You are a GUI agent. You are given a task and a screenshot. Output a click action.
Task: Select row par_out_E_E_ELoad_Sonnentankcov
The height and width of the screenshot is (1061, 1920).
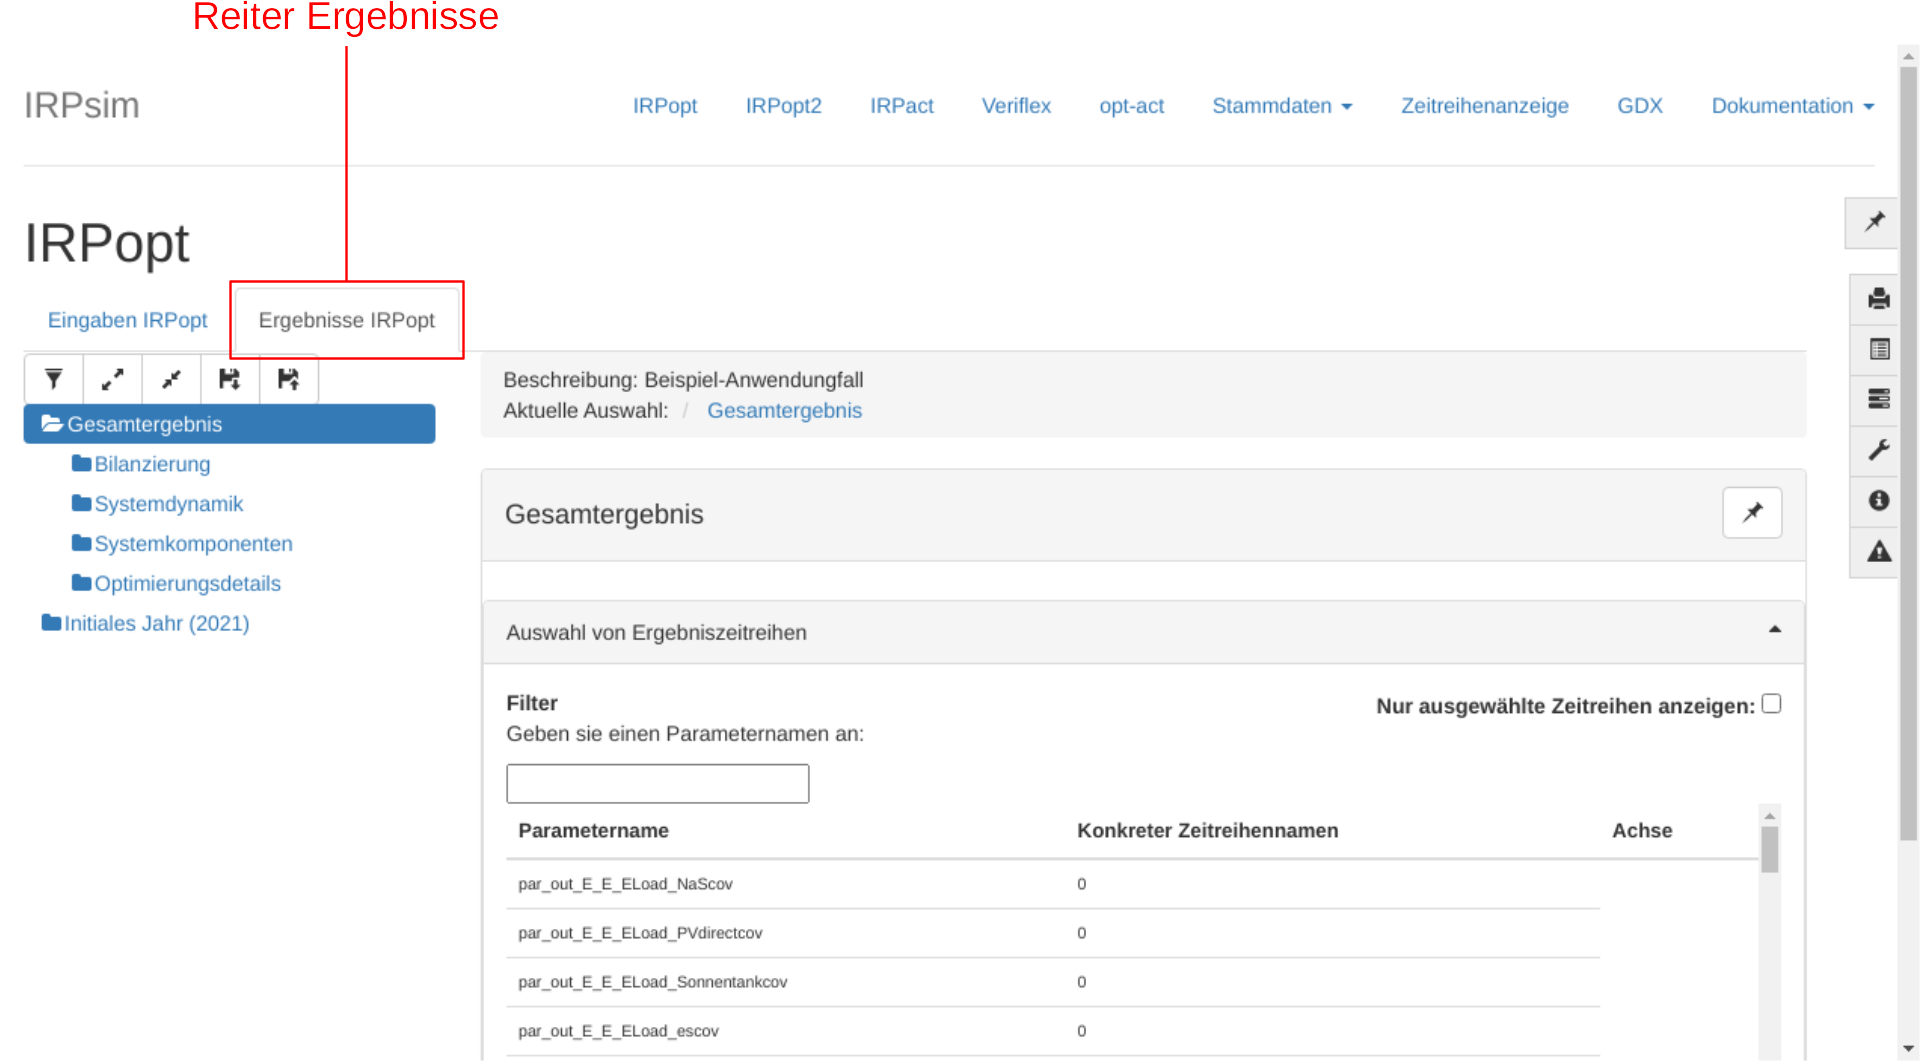pyautogui.click(x=1053, y=982)
